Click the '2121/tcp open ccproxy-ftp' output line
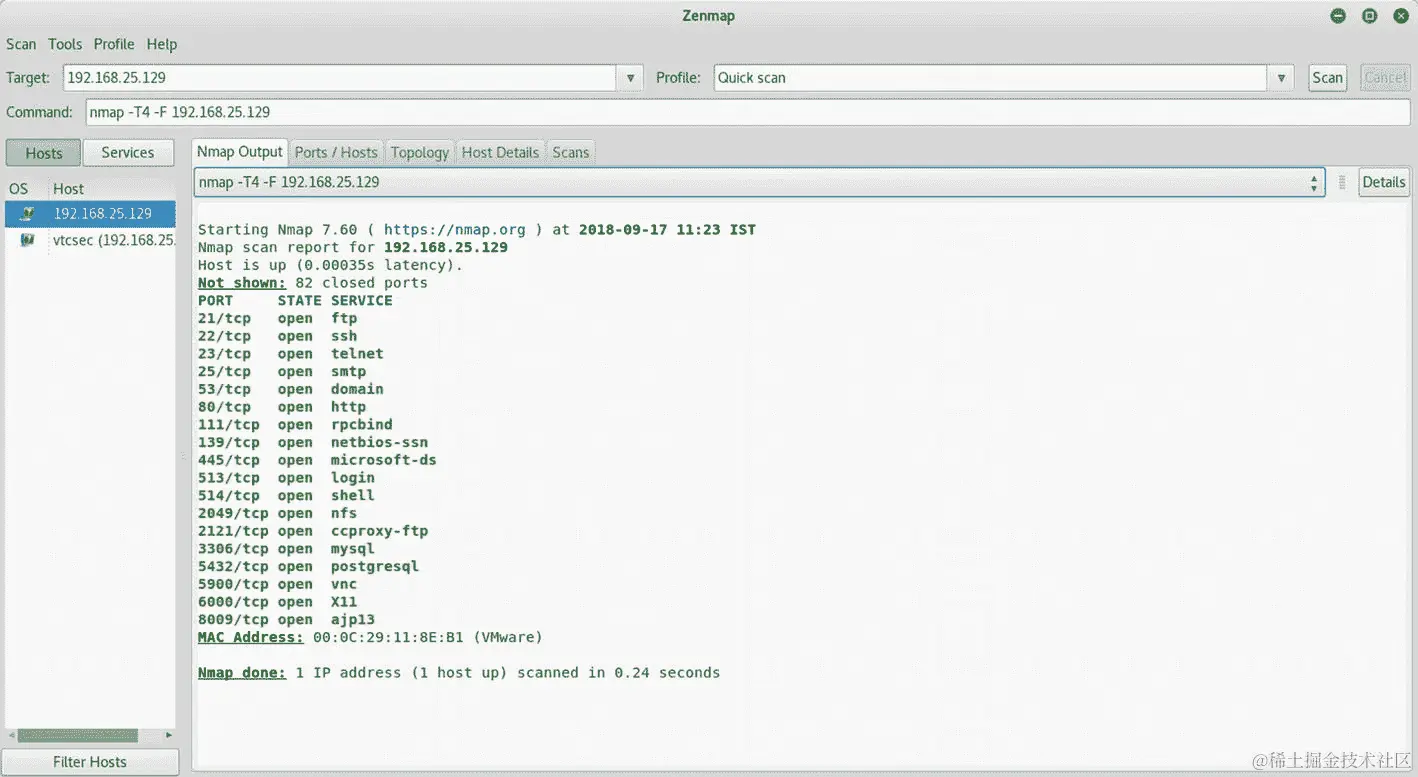1418x777 pixels. coord(313,531)
